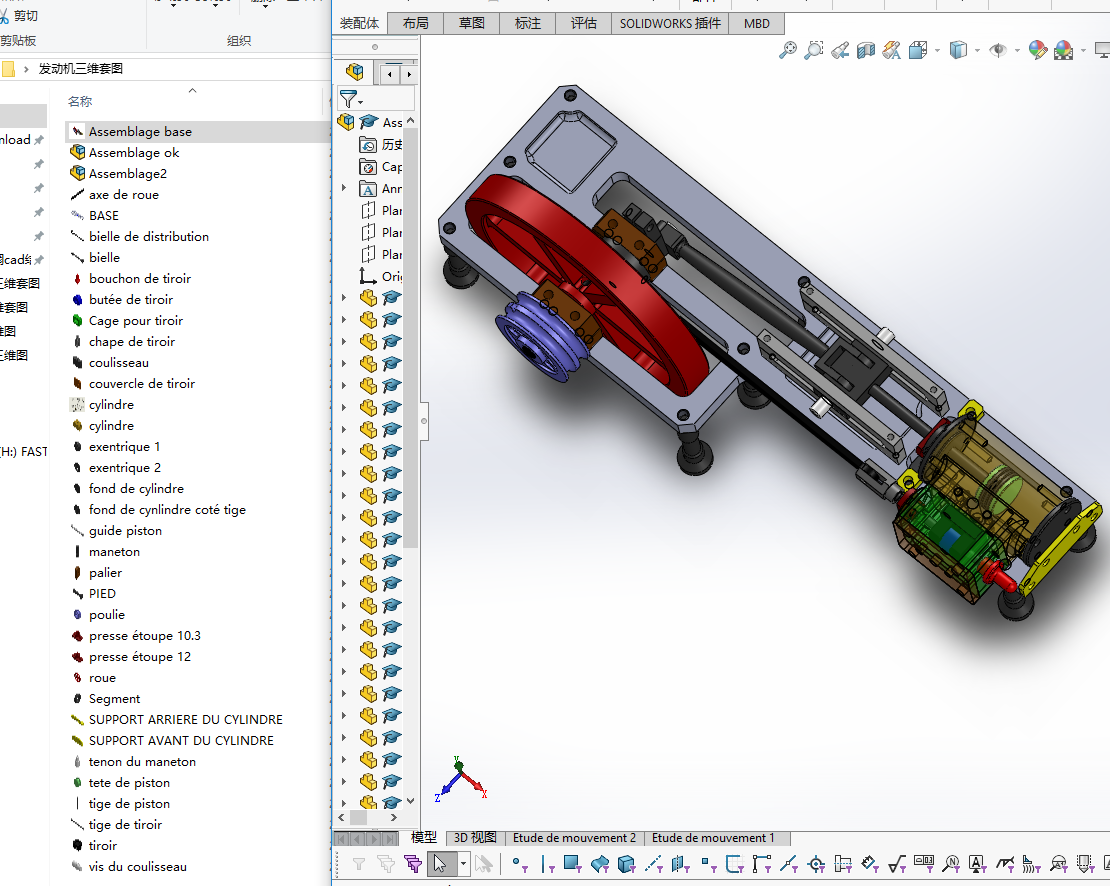Viewport: 1110px width, 886px height.
Task: Activate the Zoom to Area tool
Action: (x=814, y=49)
